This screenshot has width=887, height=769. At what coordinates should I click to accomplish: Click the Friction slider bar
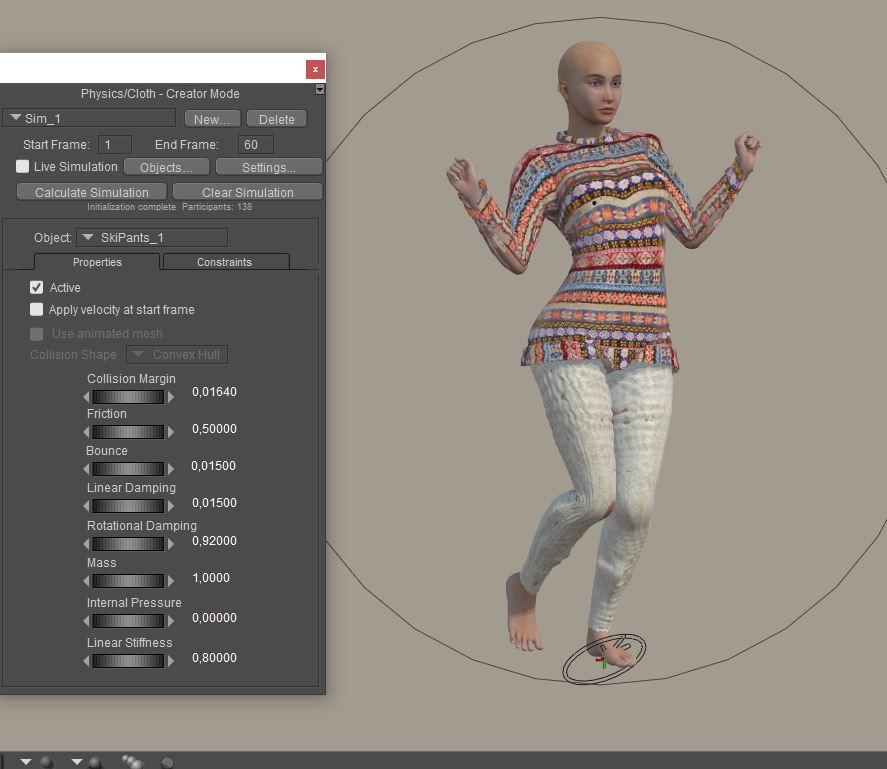[128, 432]
